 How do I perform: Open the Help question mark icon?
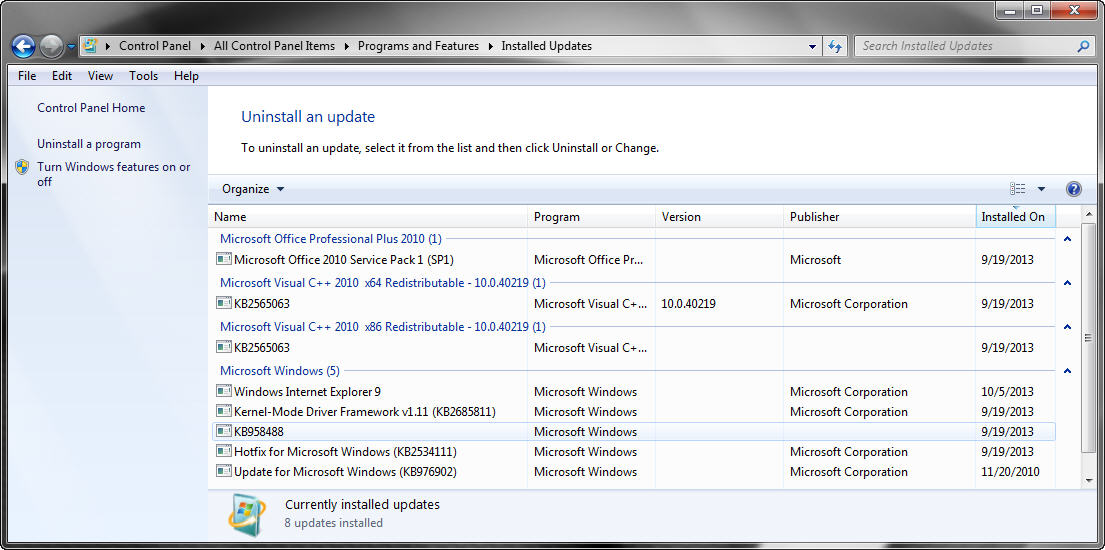(1073, 189)
